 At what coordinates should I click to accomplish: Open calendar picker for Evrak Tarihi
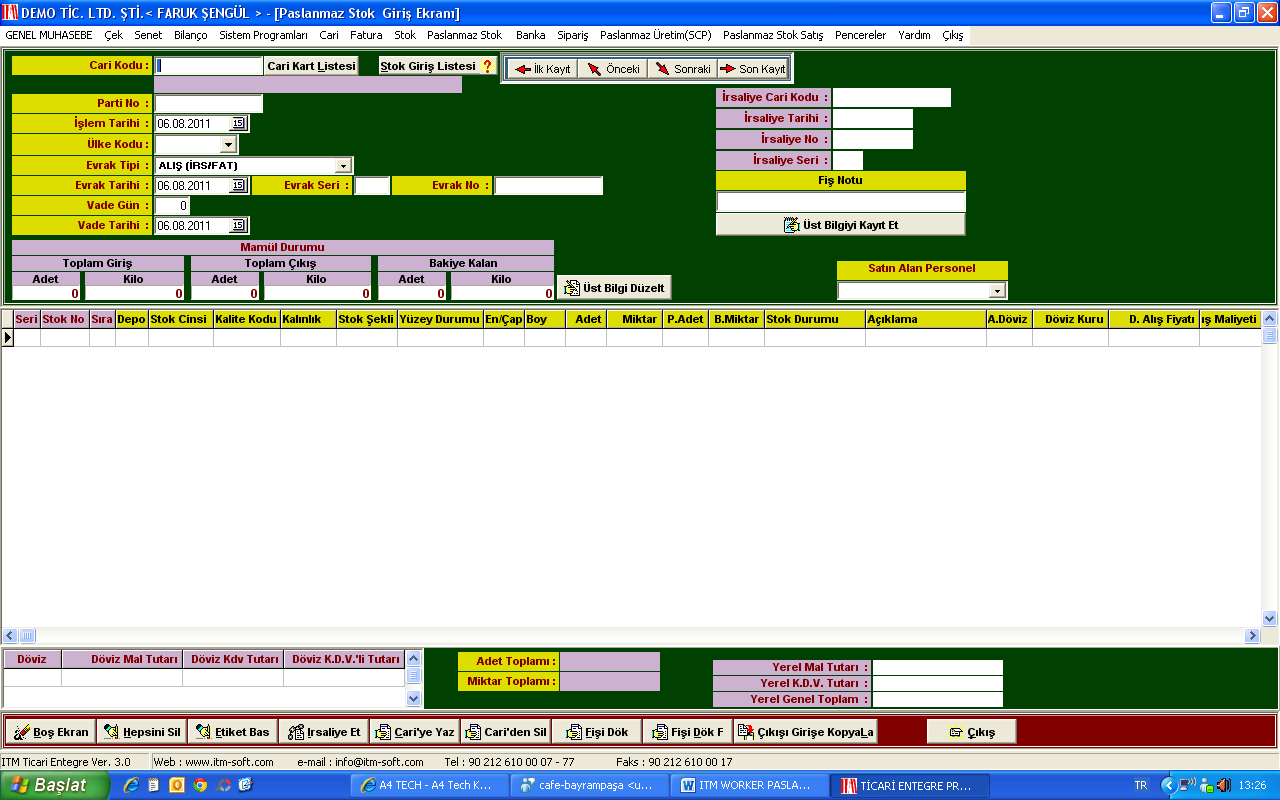click(x=238, y=186)
